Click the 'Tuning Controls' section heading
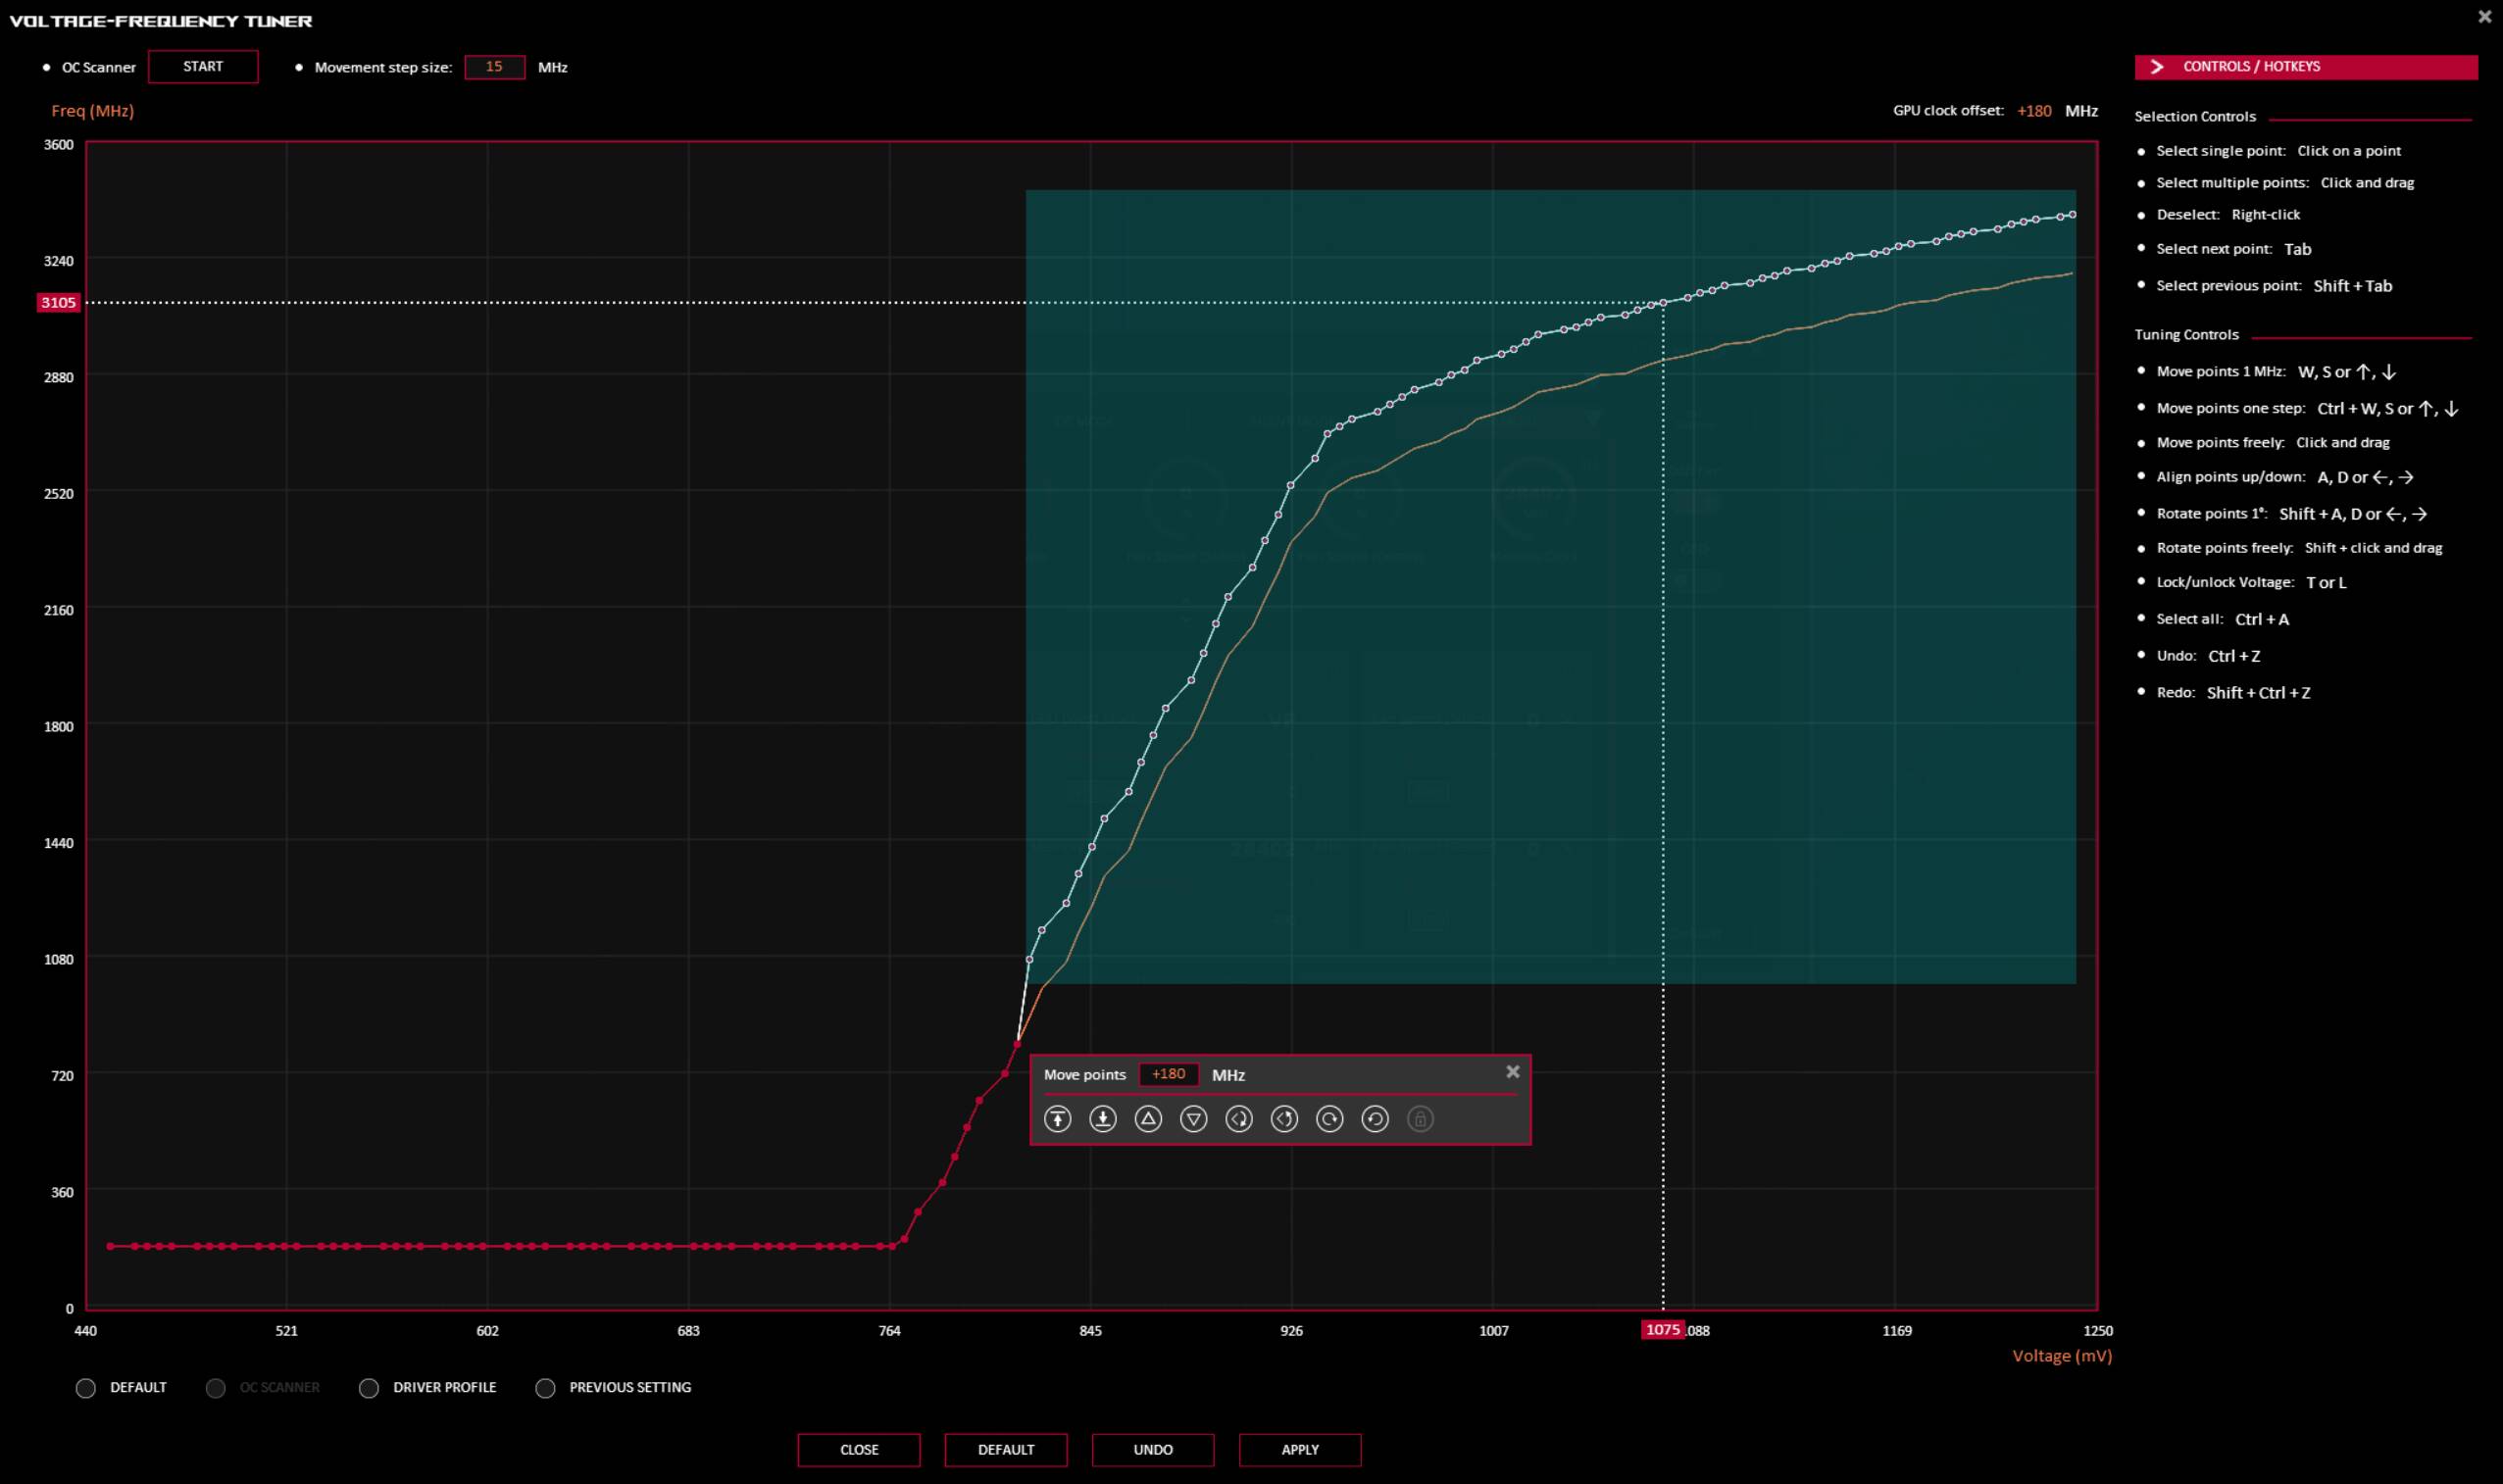 (x=2186, y=335)
